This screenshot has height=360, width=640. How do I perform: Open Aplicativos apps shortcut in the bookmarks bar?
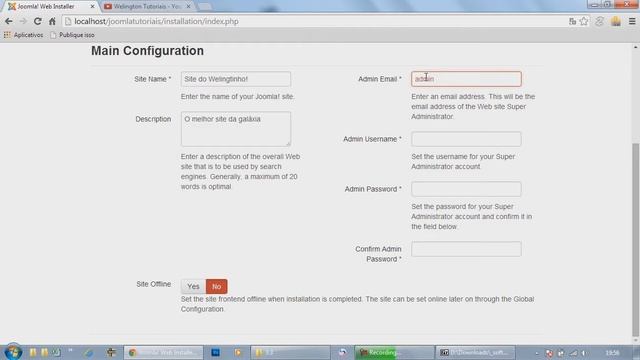click(x=23, y=35)
